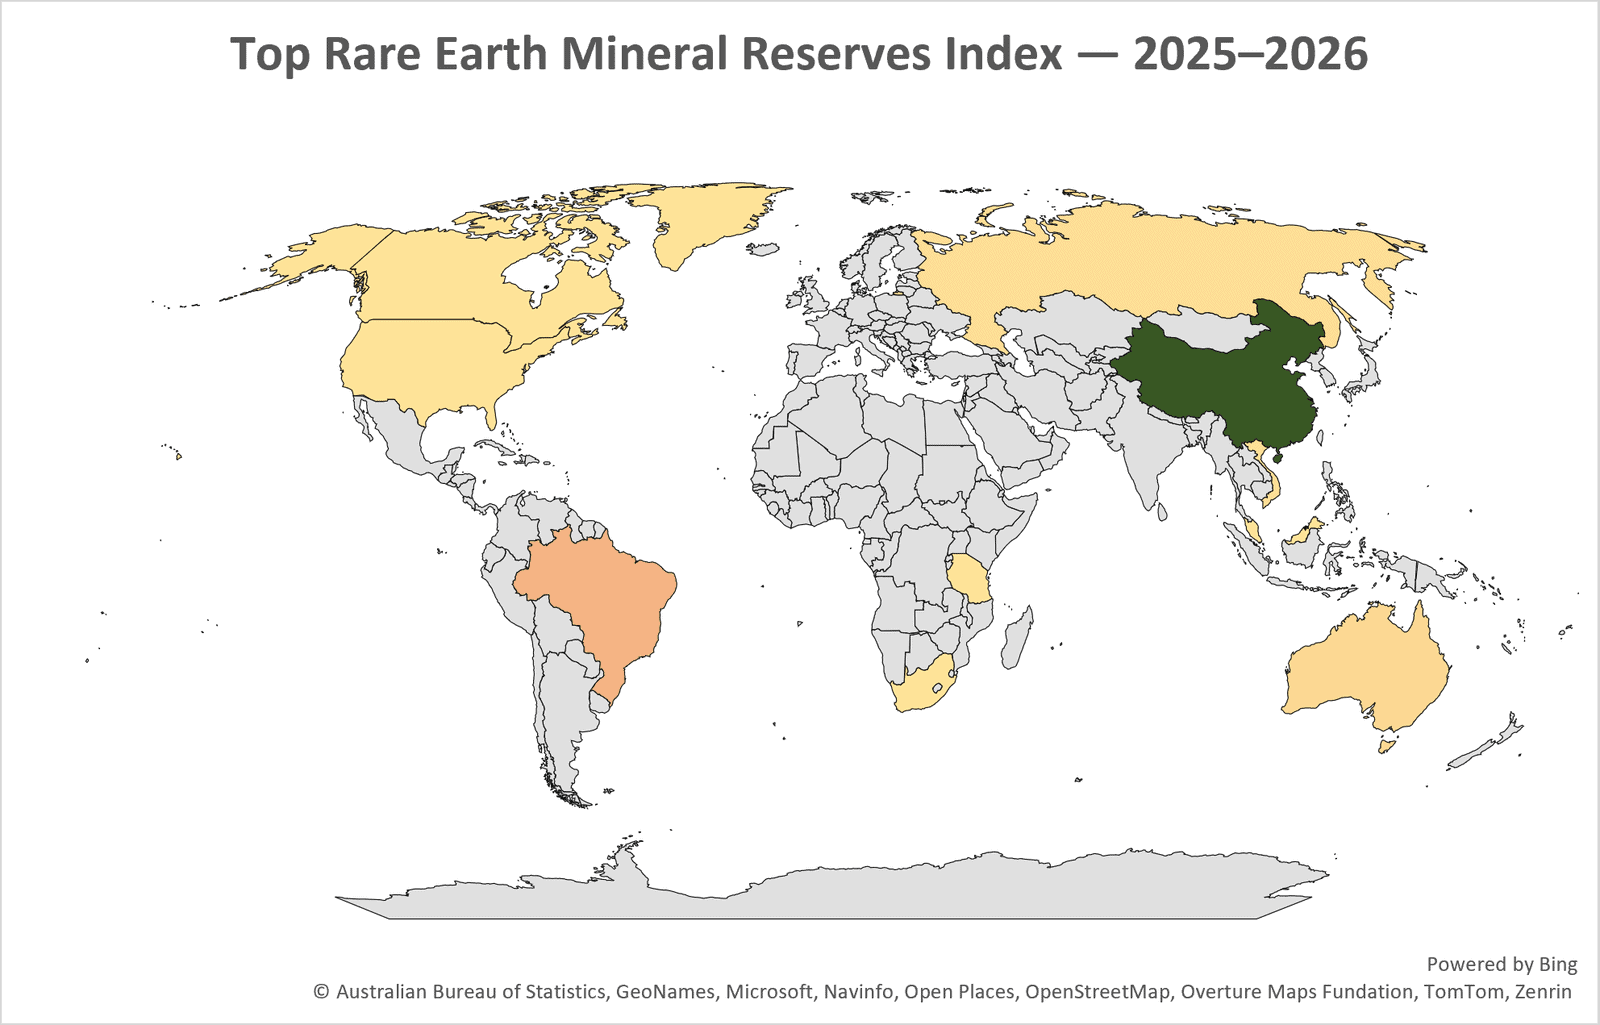The width and height of the screenshot is (1600, 1025).
Task: Click the 'Powered by Bing' text
Action: [1502, 964]
